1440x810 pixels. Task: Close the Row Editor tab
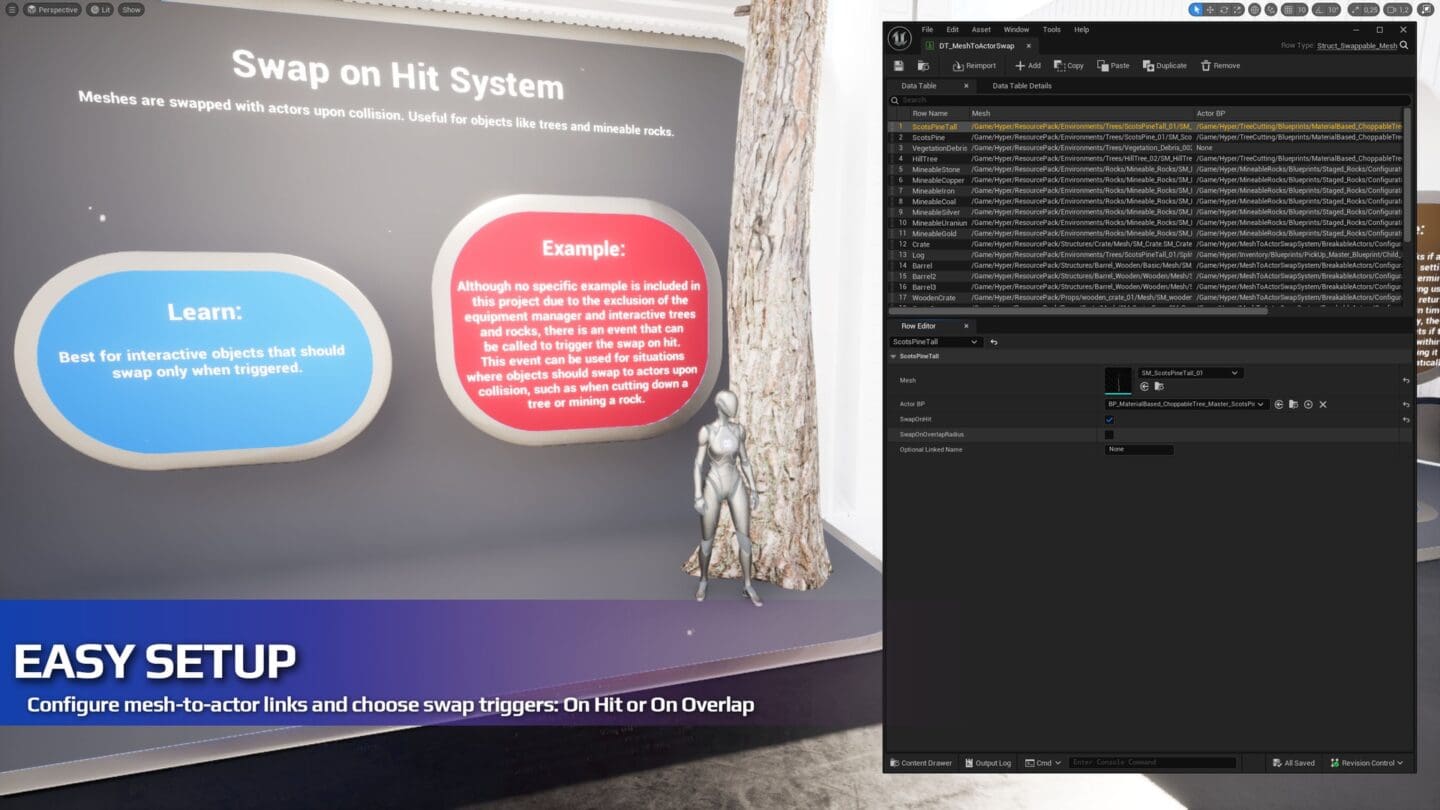(966, 326)
